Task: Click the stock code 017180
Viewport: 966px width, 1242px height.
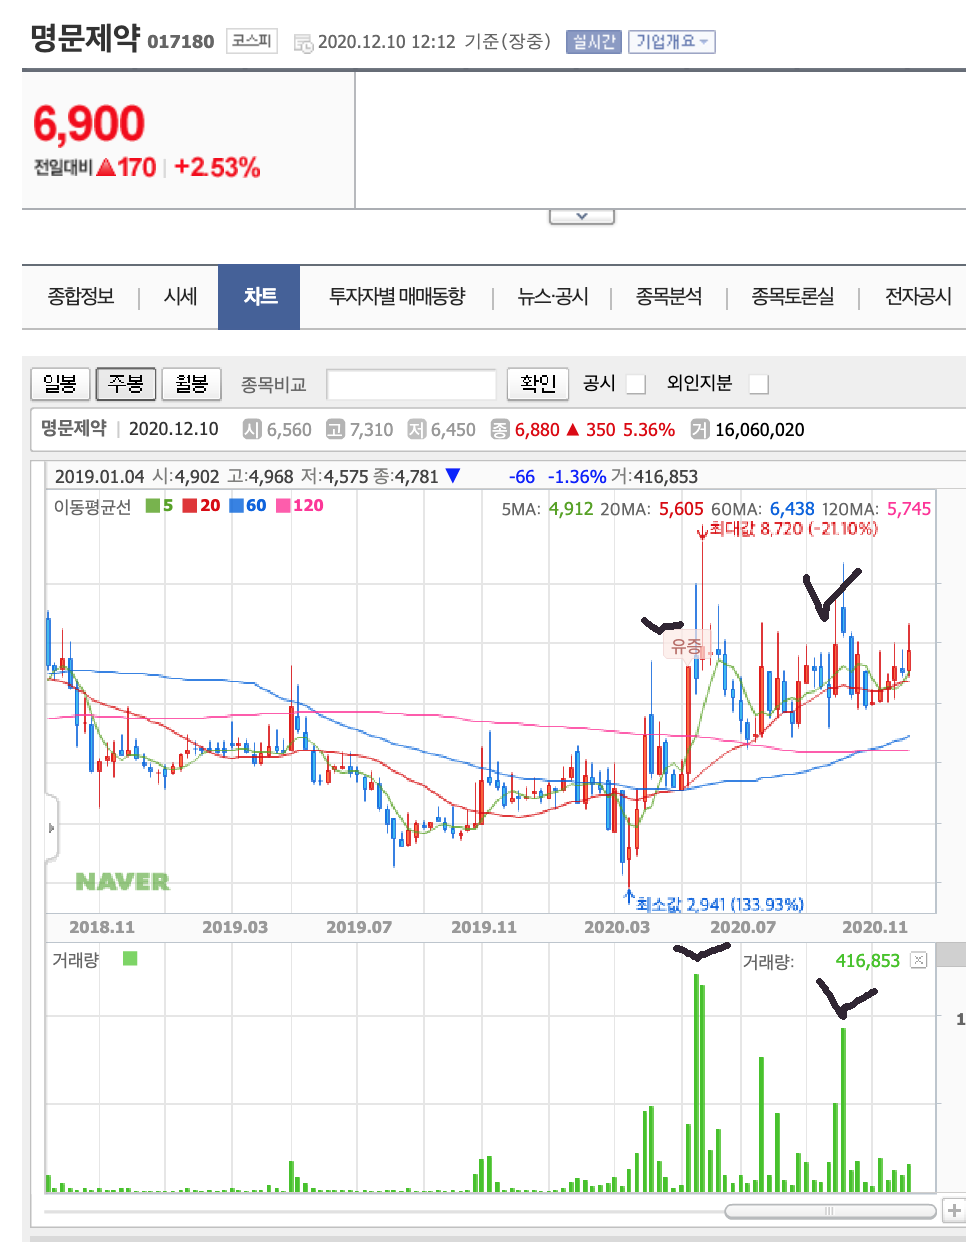Action: tap(181, 41)
